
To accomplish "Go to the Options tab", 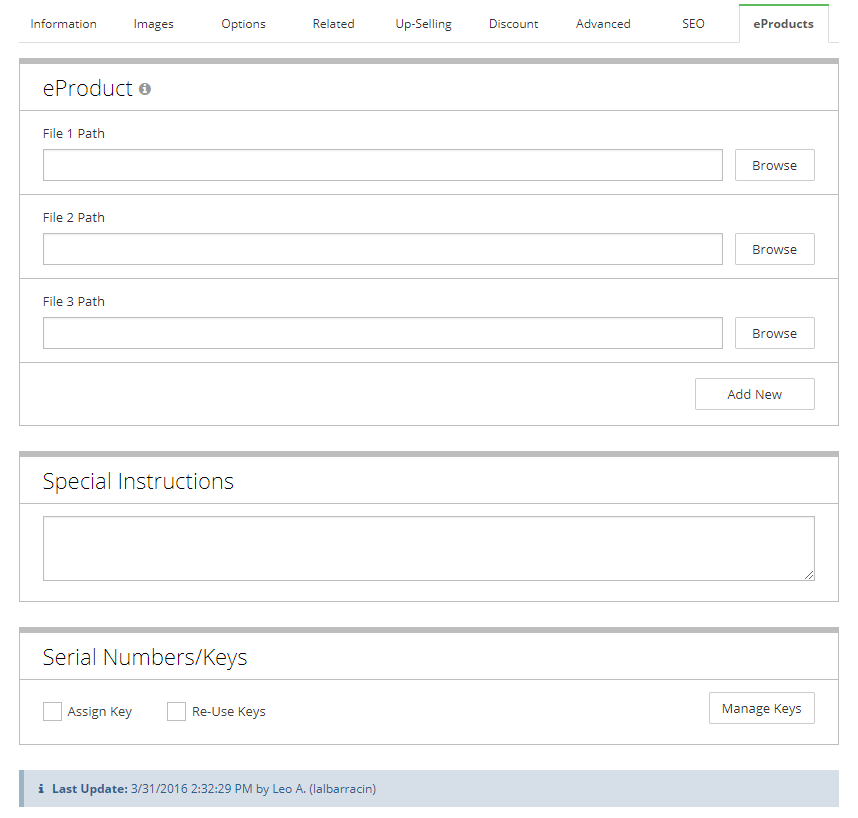I will click(x=243, y=24).
